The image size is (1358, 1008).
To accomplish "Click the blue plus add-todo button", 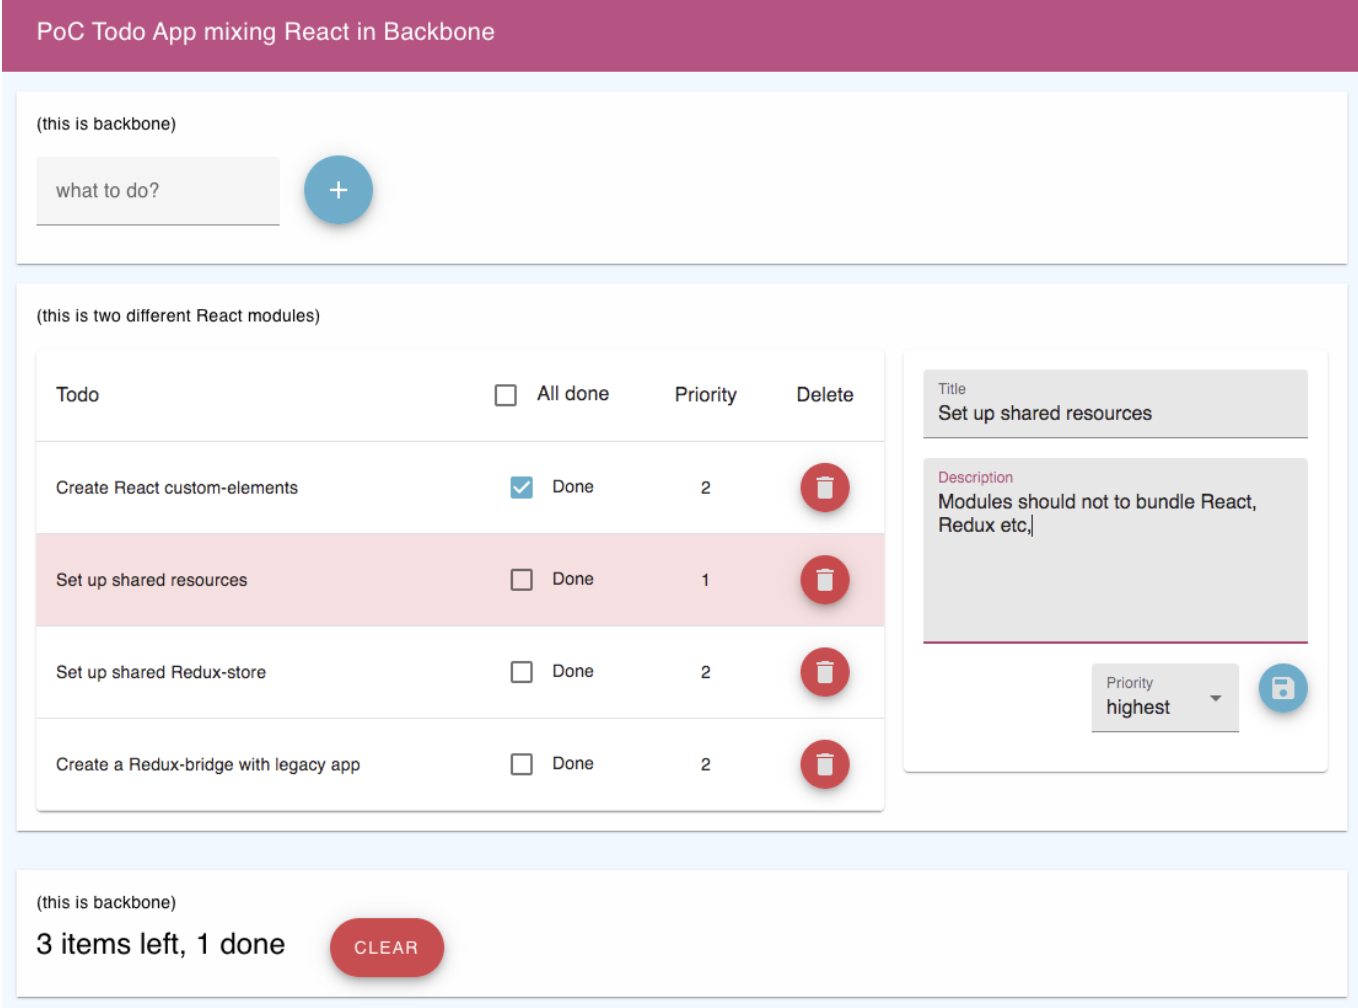I will coord(338,190).
